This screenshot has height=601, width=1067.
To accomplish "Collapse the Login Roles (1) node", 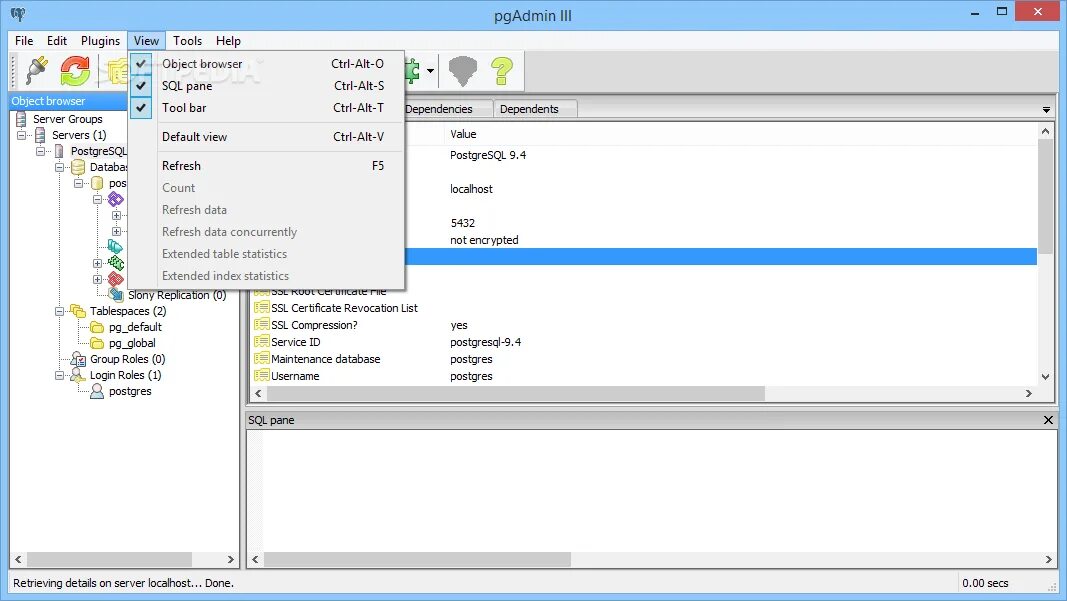I will click(x=60, y=375).
